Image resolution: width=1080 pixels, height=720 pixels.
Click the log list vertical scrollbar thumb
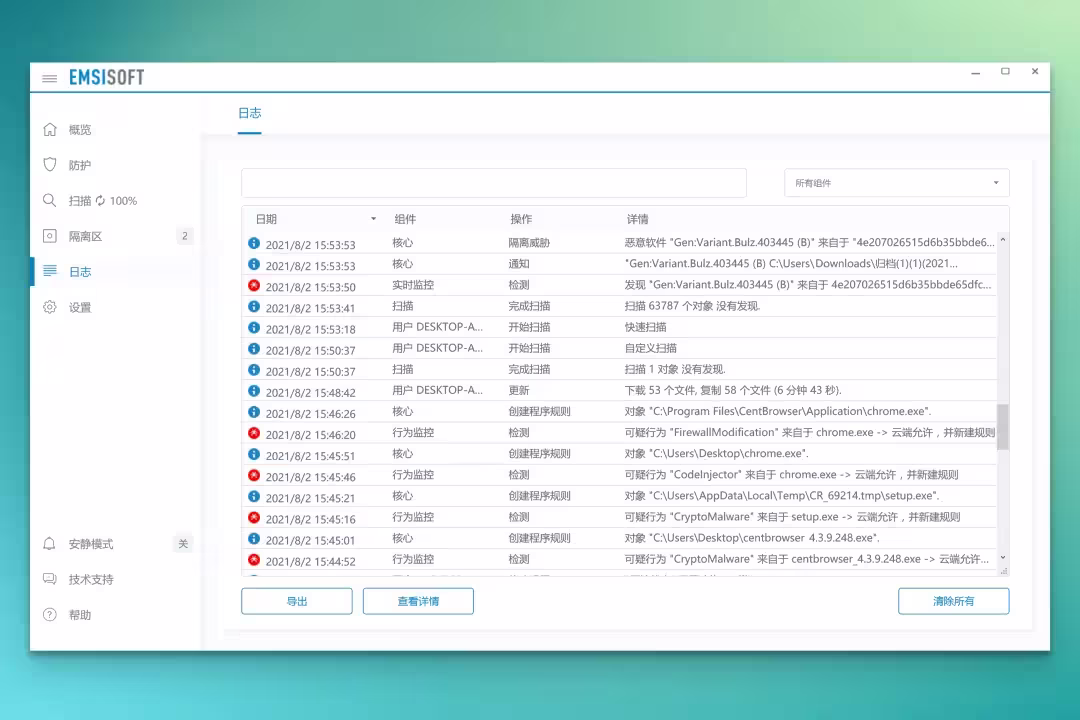1003,426
